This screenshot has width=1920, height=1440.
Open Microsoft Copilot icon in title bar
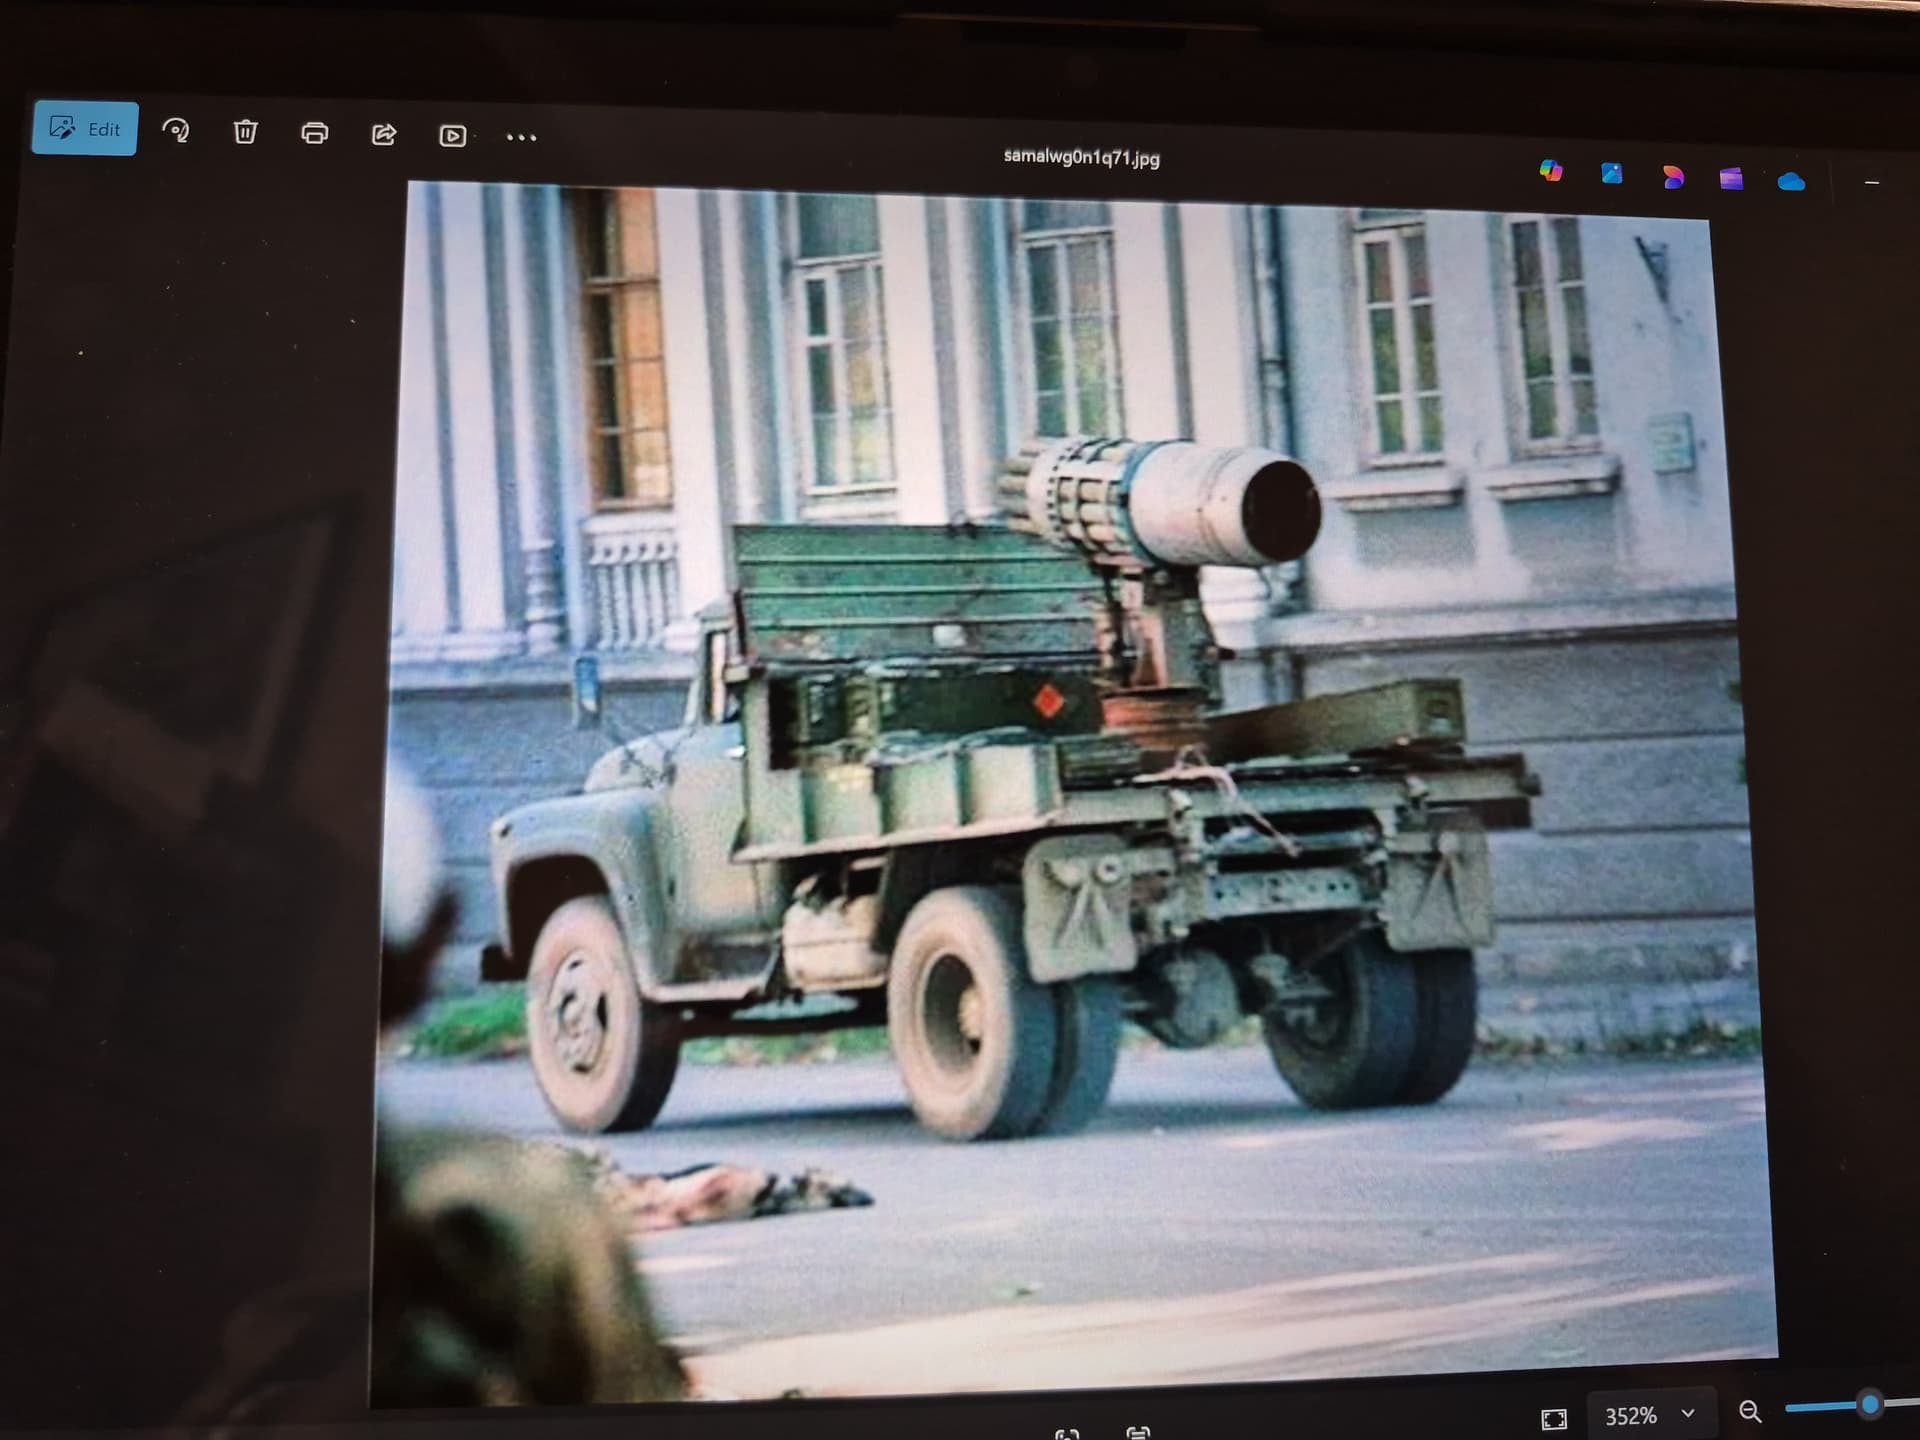[1551, 171]
